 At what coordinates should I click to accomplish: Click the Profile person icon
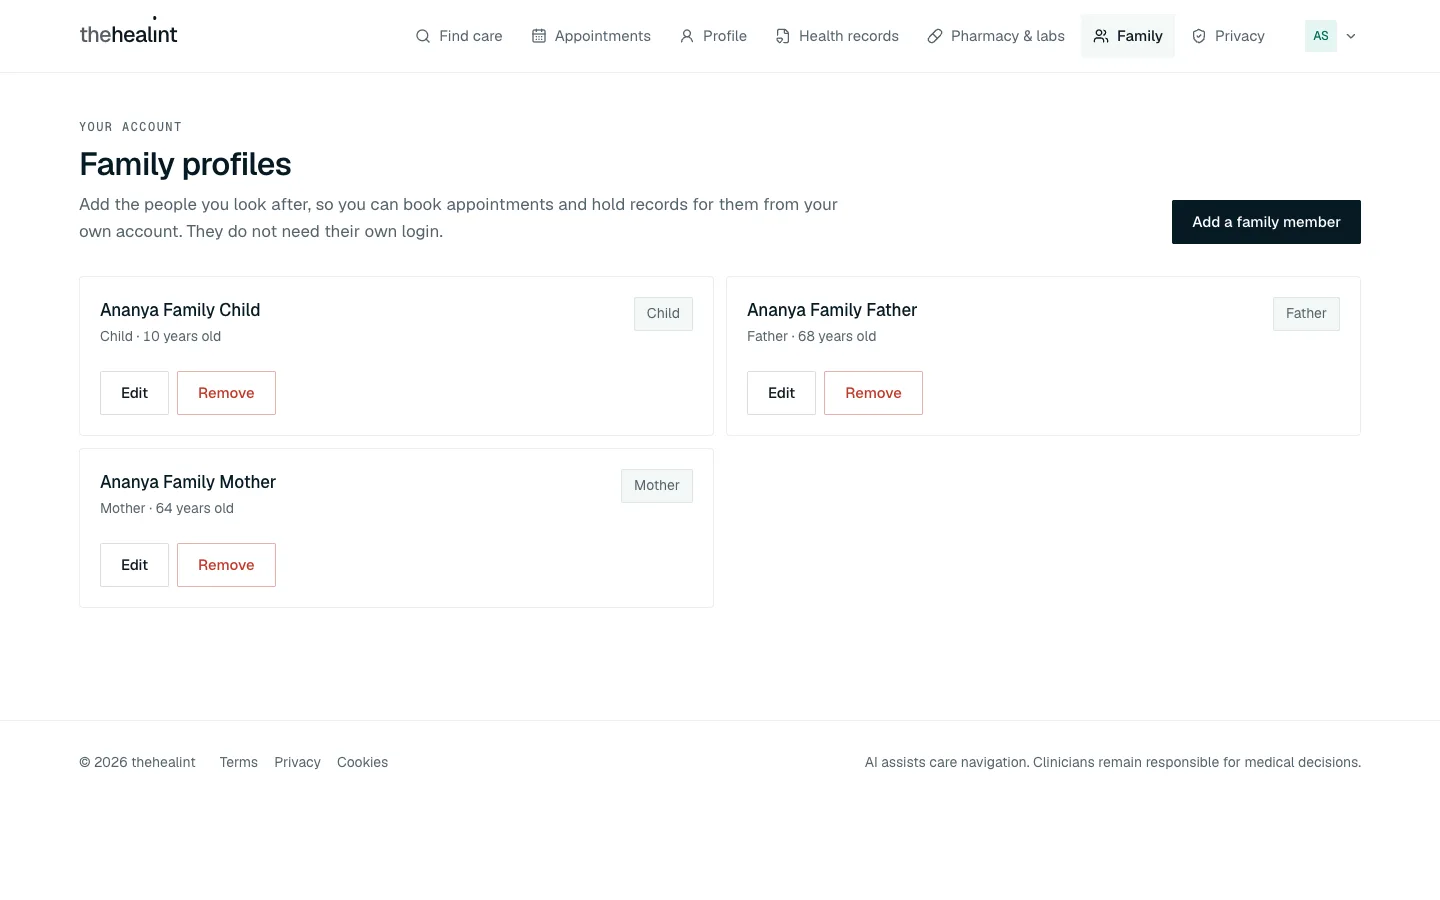coord(687,36)
